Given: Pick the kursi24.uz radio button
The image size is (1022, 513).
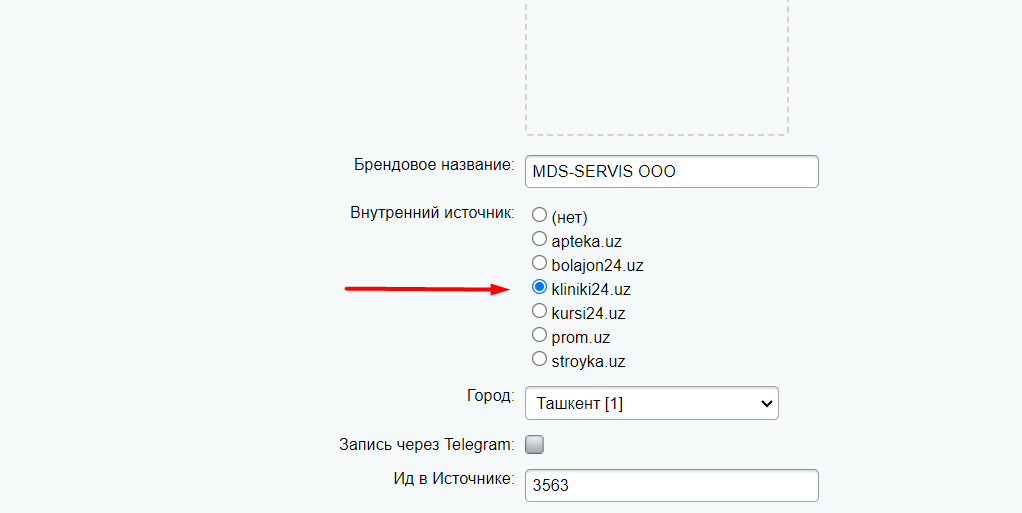Looking at the screenshot, I should (x=540, y=311).
